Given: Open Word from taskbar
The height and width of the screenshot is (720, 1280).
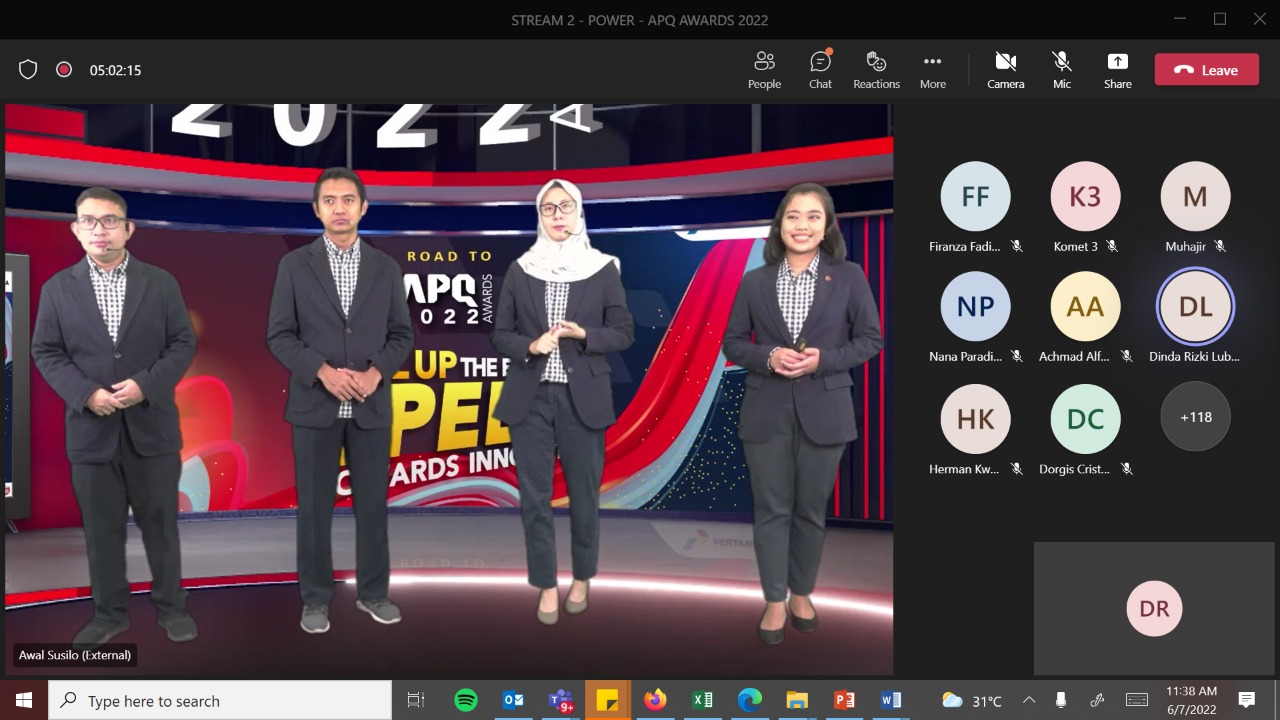Looking at the screenshot, I should (891, 700).
